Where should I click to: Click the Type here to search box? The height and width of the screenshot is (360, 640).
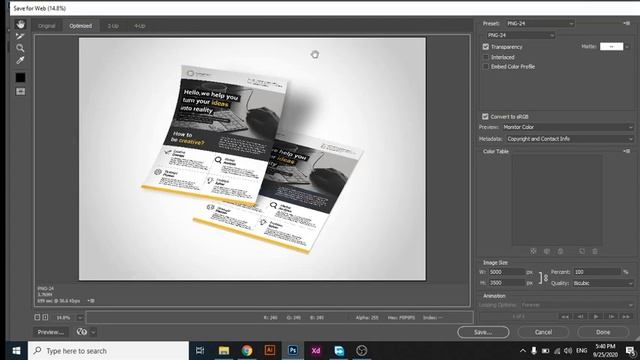[x=109, y=351]
